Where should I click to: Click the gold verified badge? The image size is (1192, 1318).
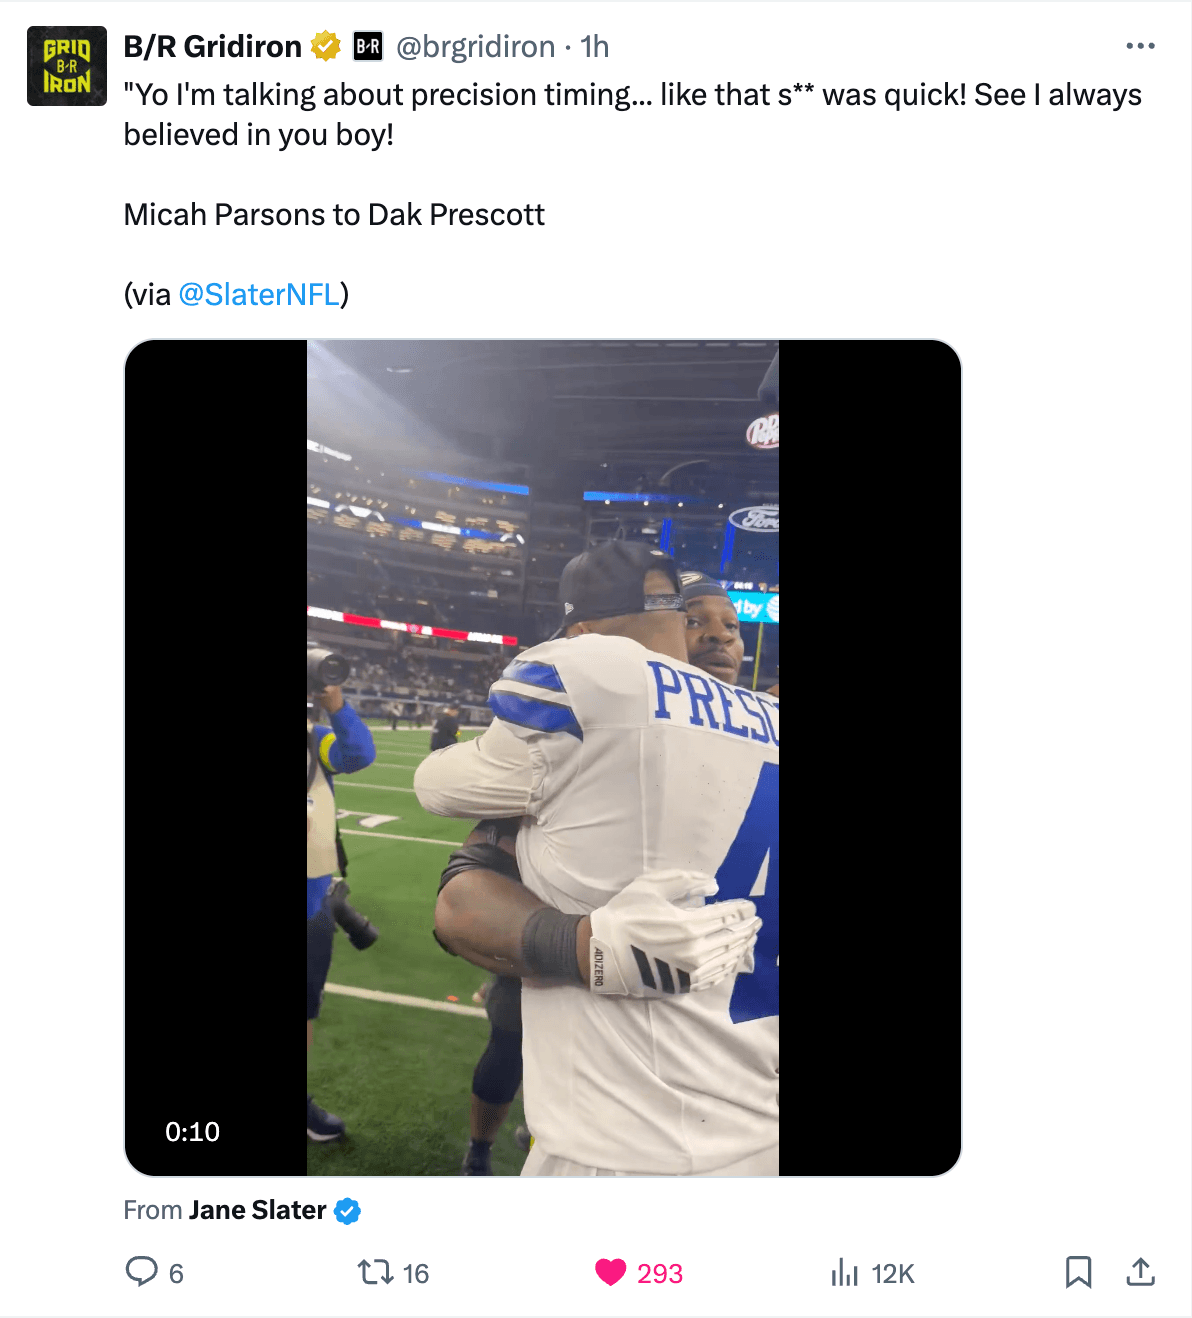pos(325,46)
